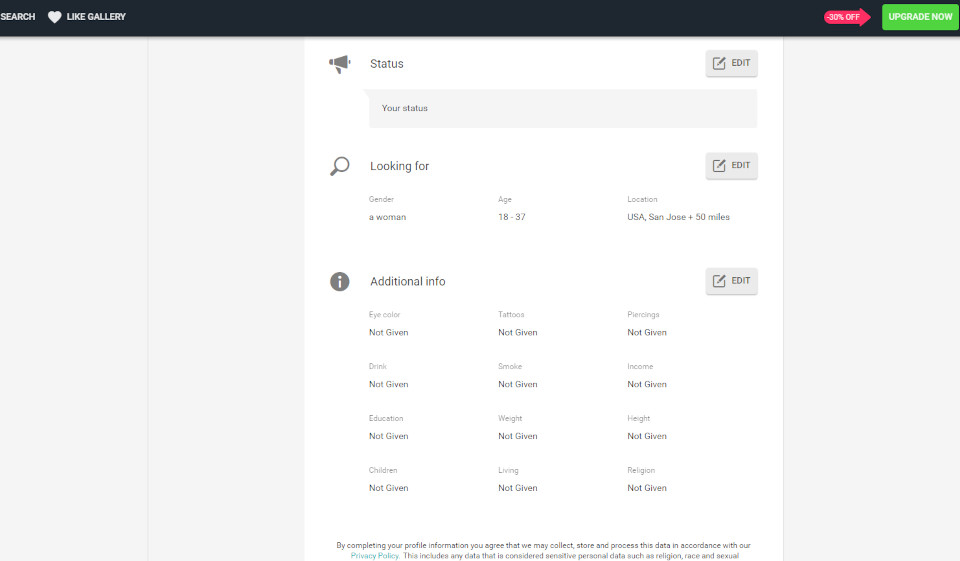Click the gender value 'a woman'
Screen dimensions: 960x561
(x=387, y=217)
